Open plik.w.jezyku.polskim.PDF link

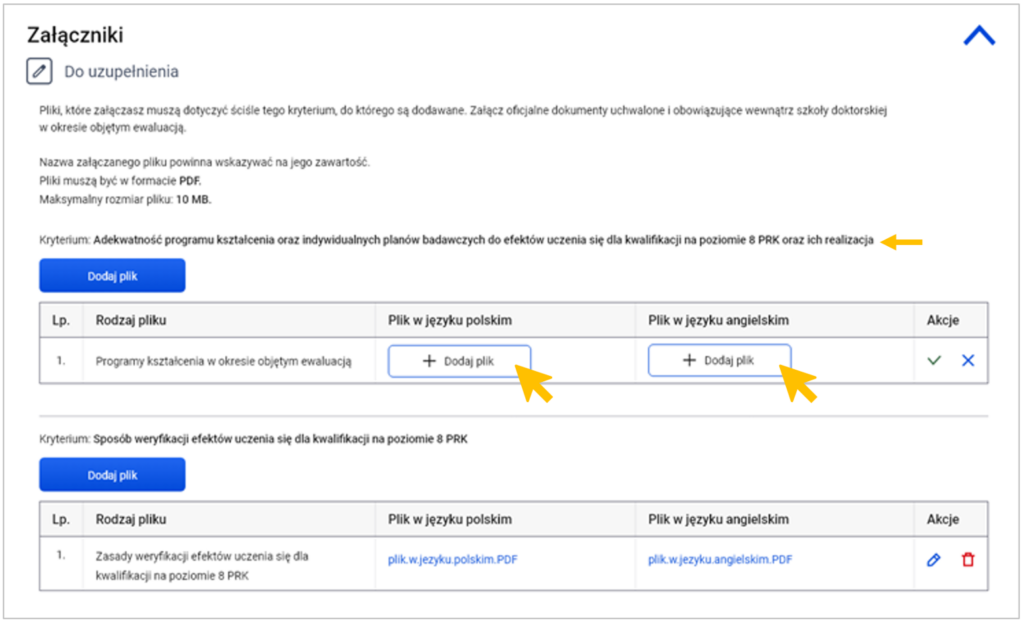[x=453, y=559]
